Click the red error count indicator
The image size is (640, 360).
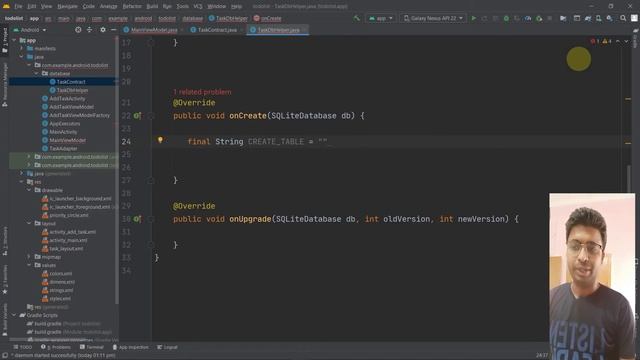tap(595, 41)
